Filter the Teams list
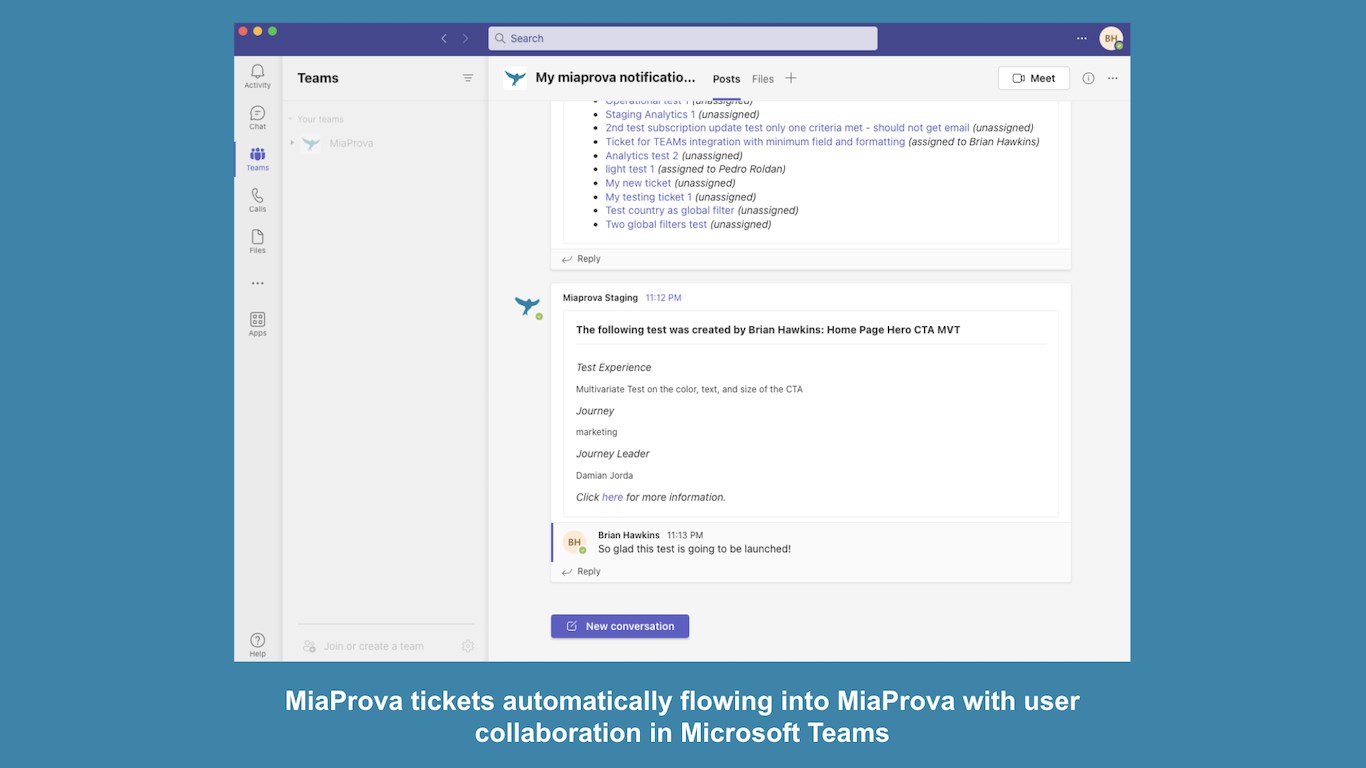The height and width of the screenshot is (768, 1366). 468,78
